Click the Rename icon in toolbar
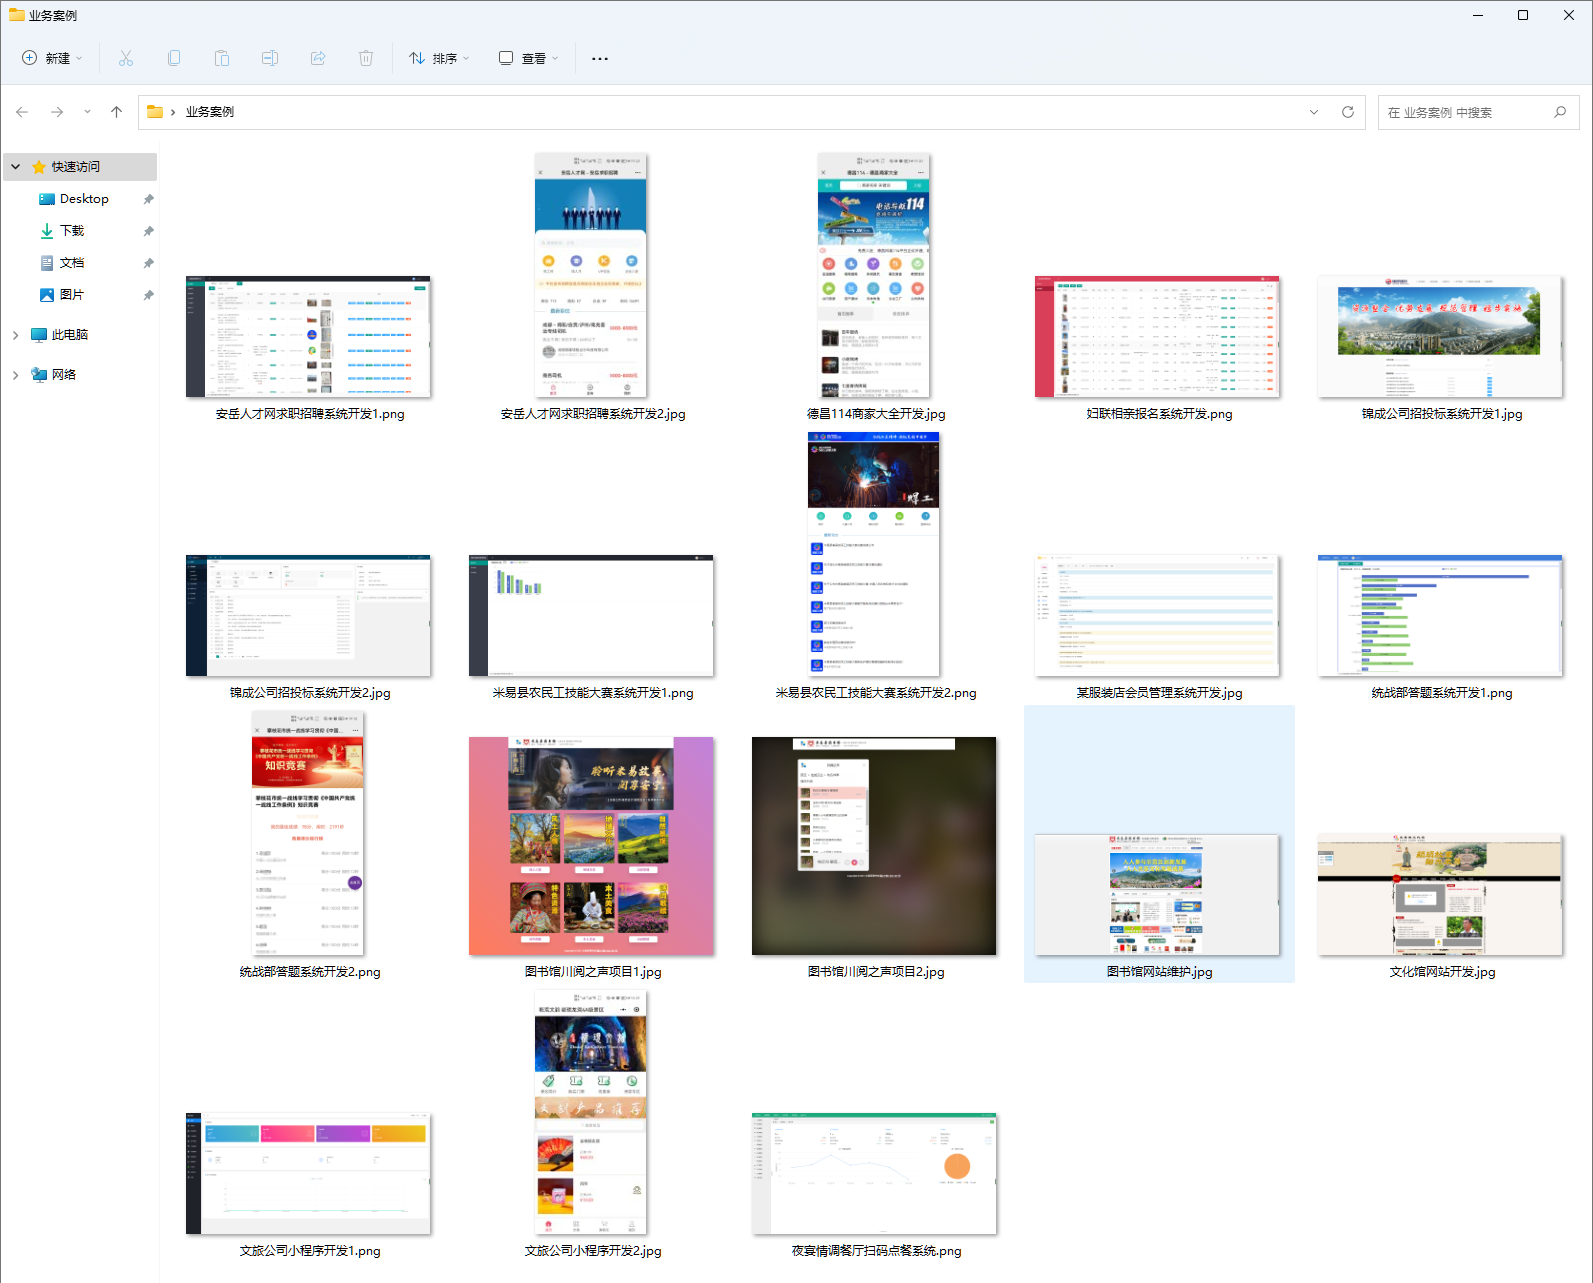 coord(270,58)
